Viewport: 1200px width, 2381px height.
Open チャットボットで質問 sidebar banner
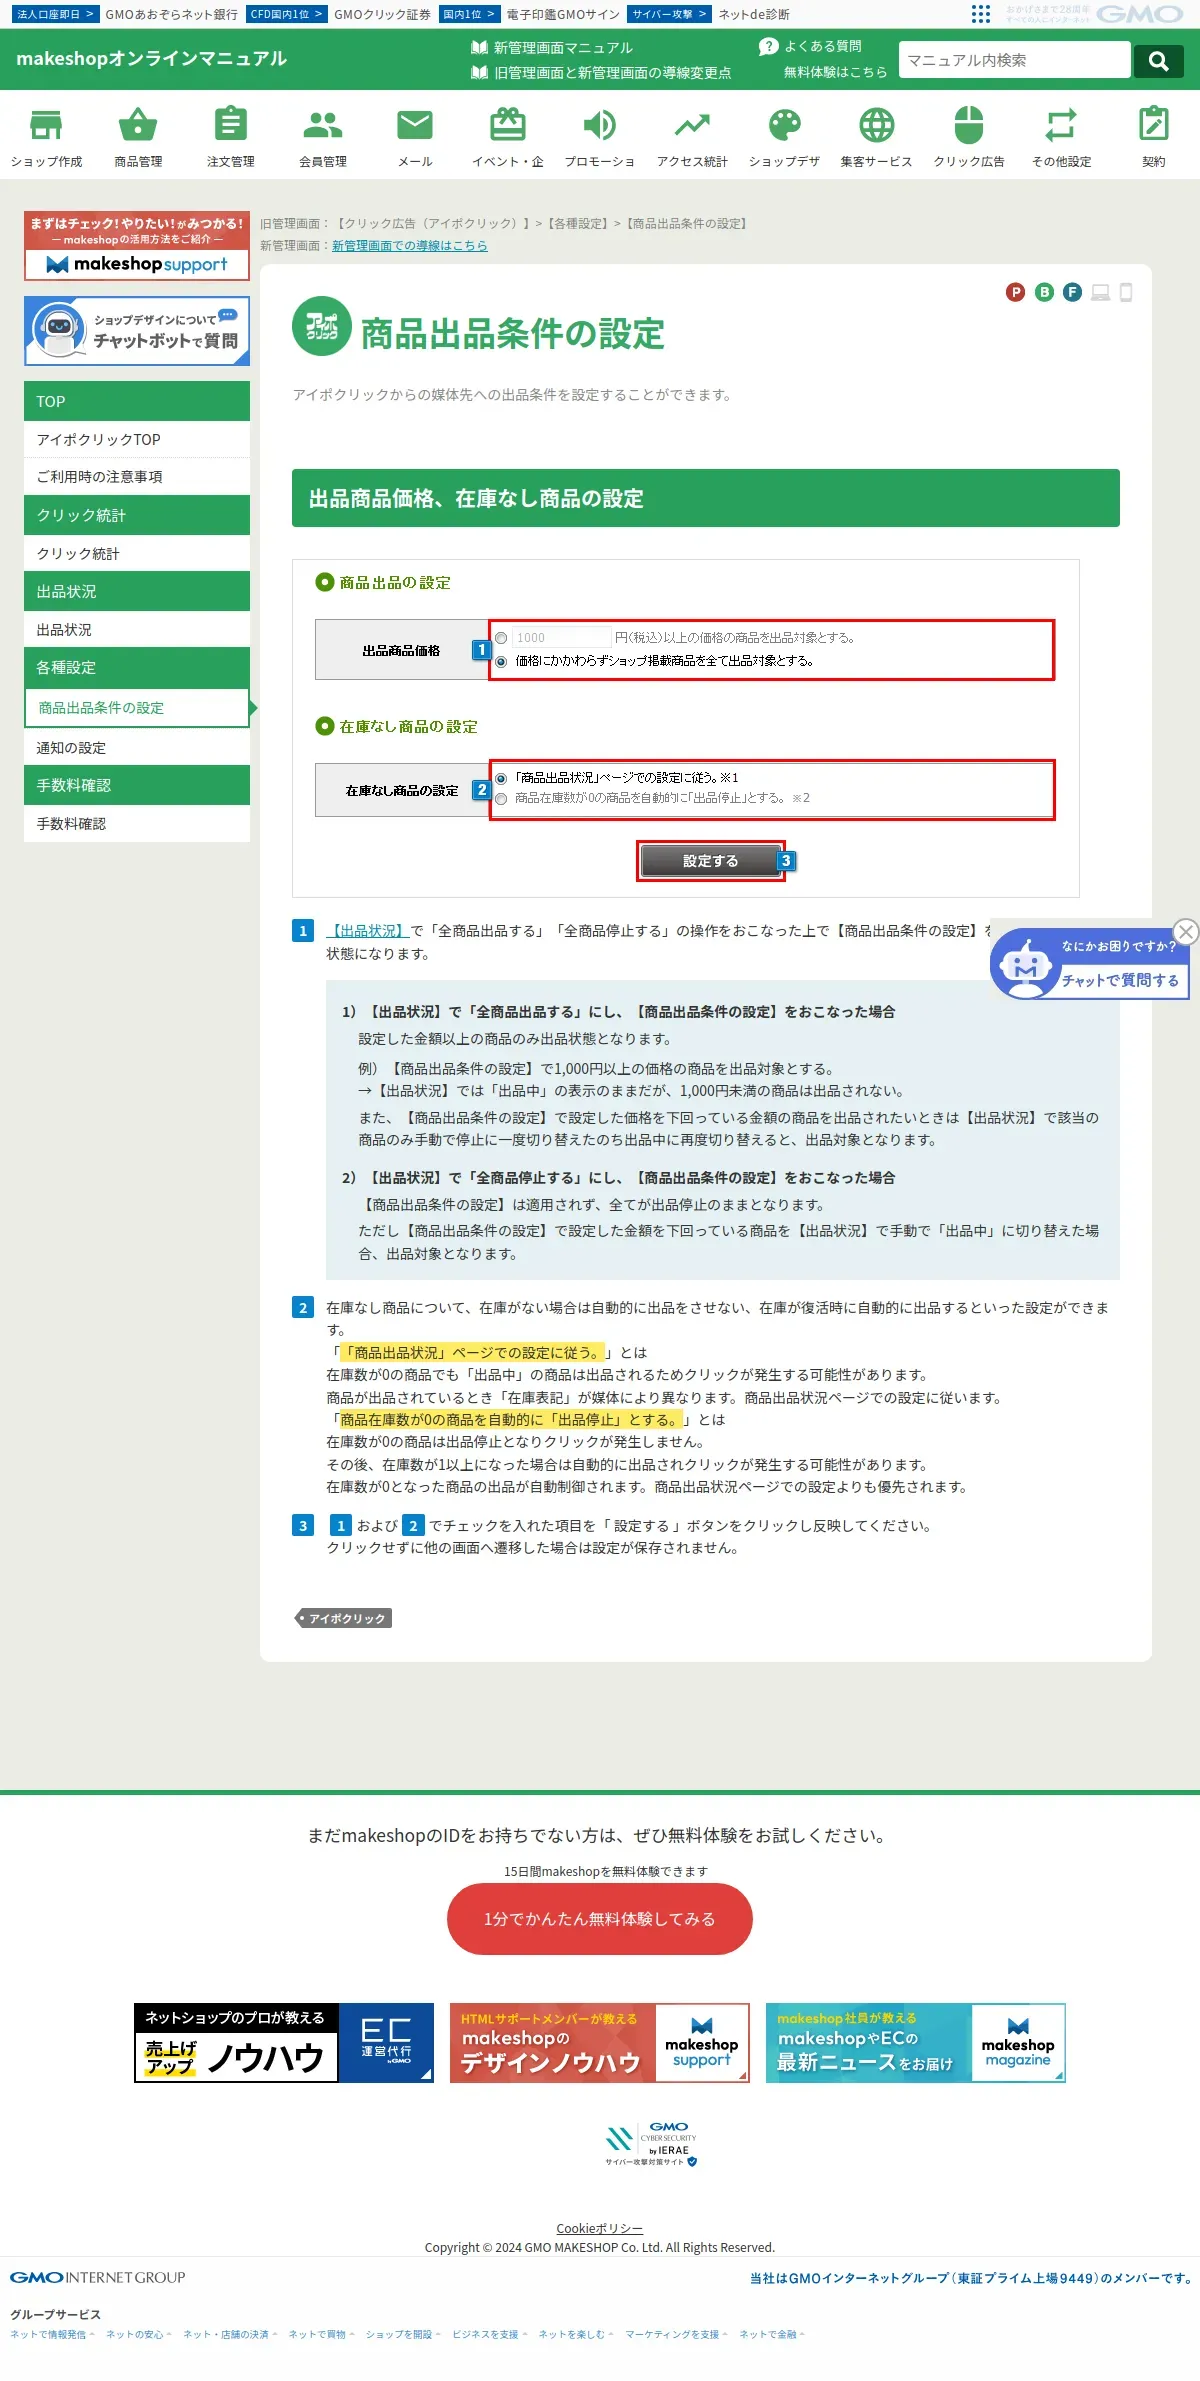tap(137, 331)
